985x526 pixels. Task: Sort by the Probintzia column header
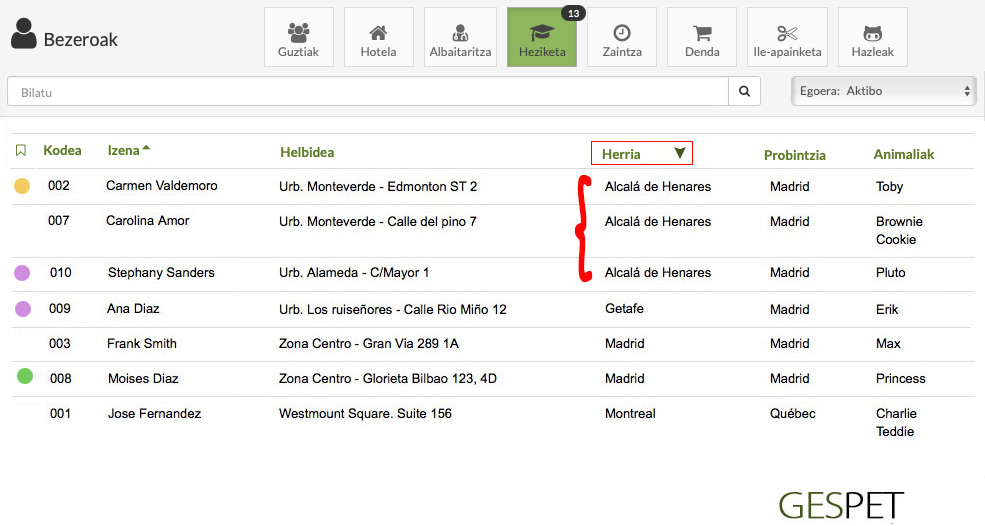795,155
